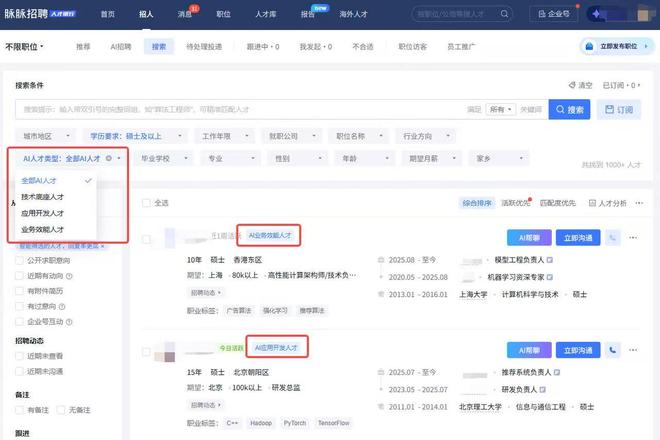Click 立即沟通 on second candidate
This screenshot has width=660, height=440.
(x=578, y=350)
